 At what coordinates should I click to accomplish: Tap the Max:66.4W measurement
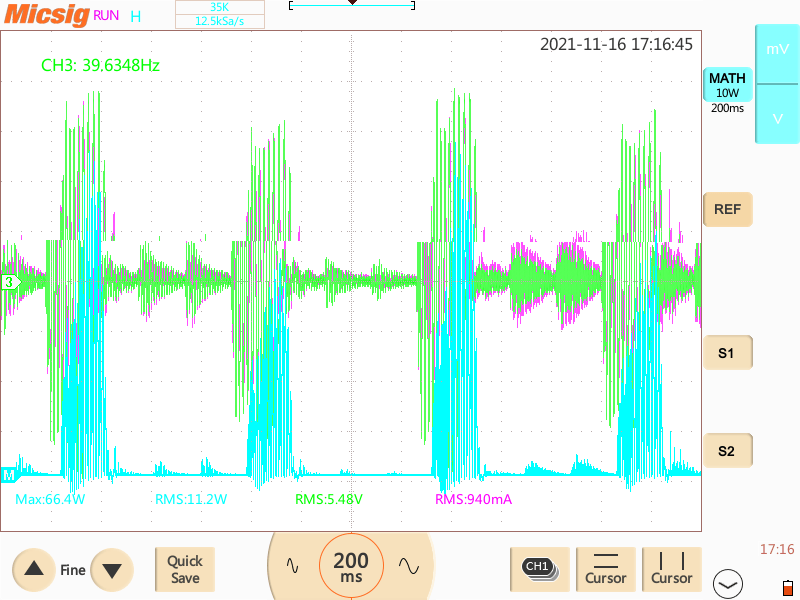tap(50, 499)
